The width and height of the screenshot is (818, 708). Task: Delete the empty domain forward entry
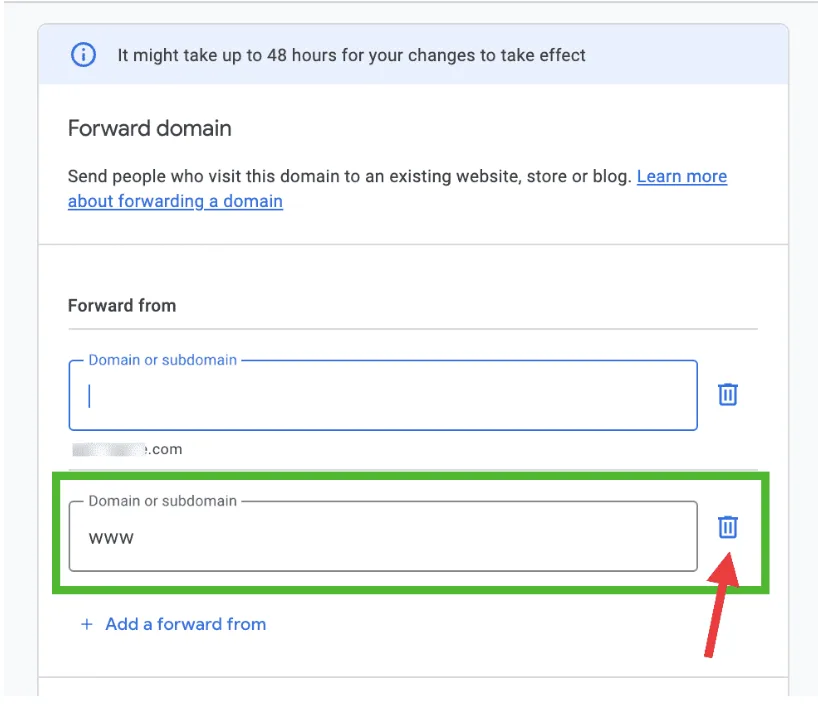[x=727, y=394]
